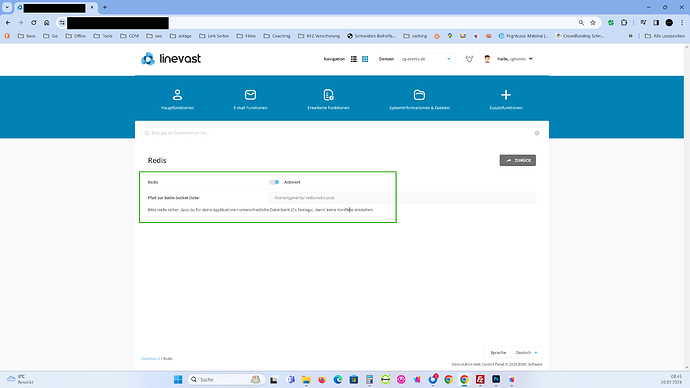
Task: Open the Zusatzfunktionen plus icon
Action: click(x=506, y=95)
